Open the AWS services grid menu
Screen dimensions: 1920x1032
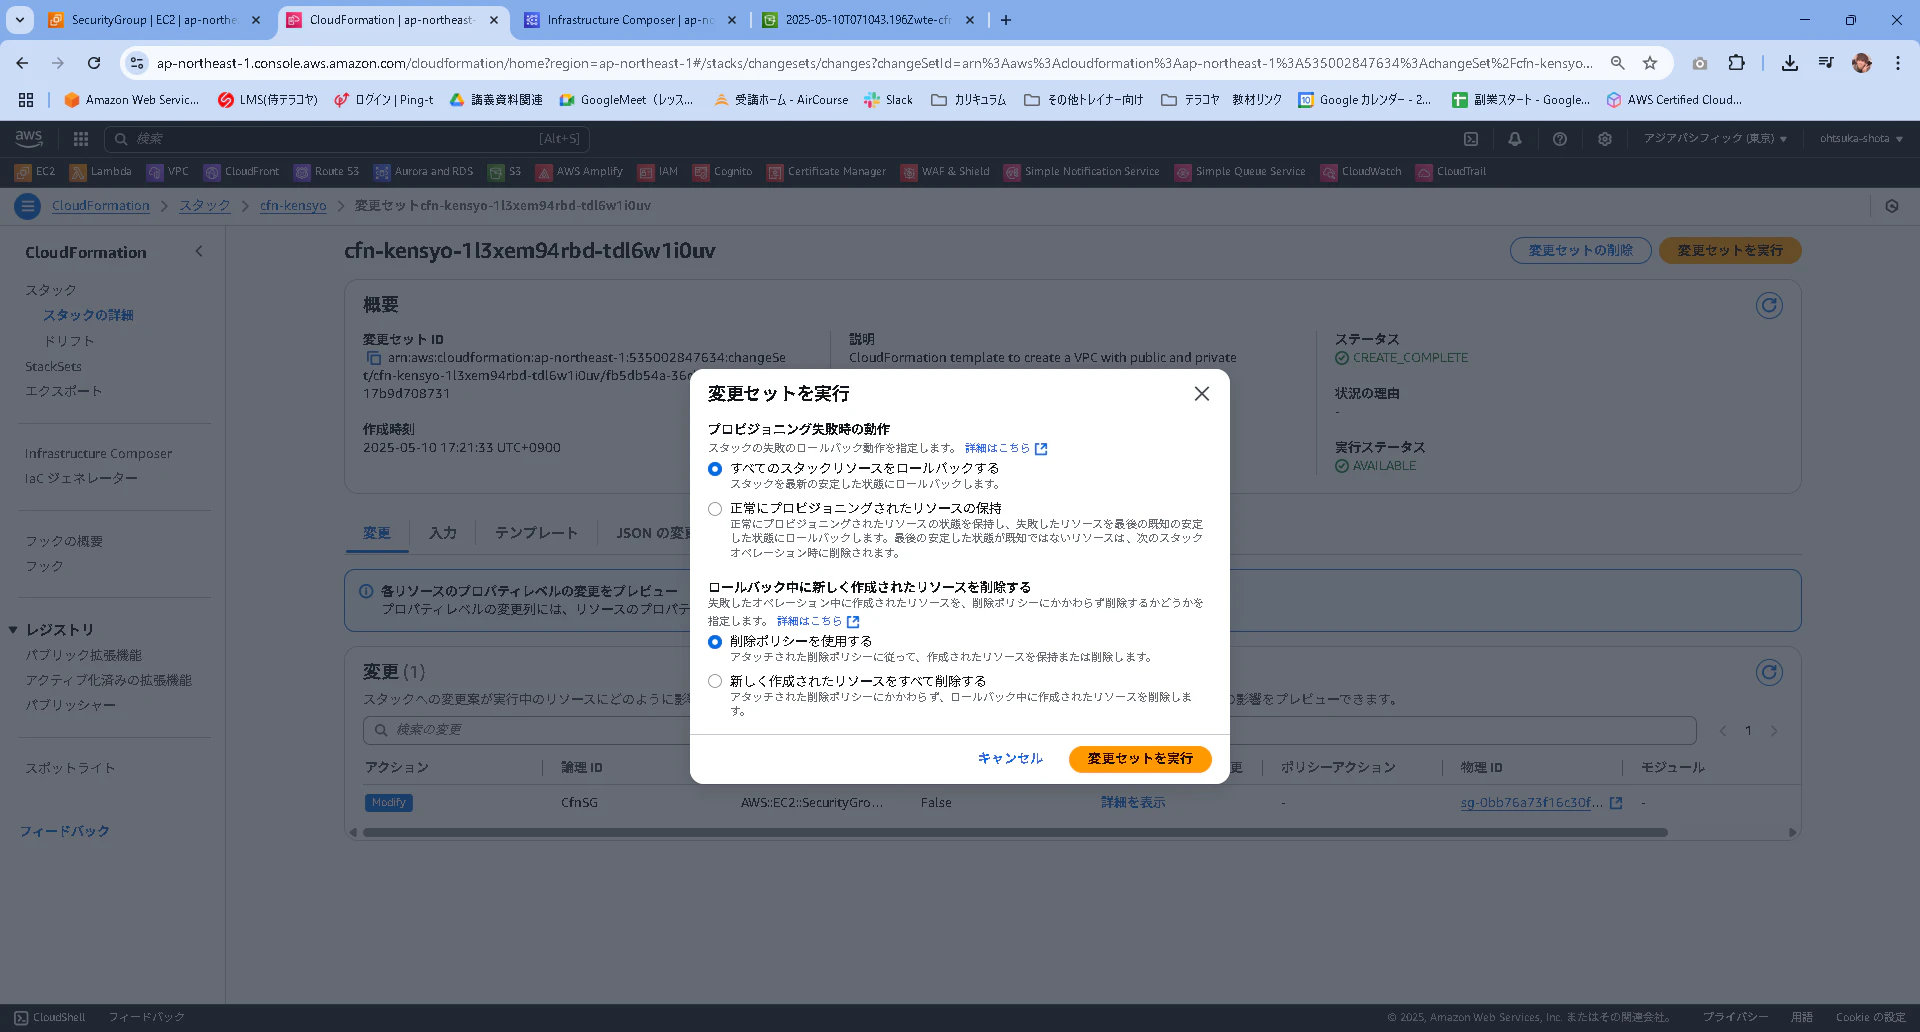(81, 139)
